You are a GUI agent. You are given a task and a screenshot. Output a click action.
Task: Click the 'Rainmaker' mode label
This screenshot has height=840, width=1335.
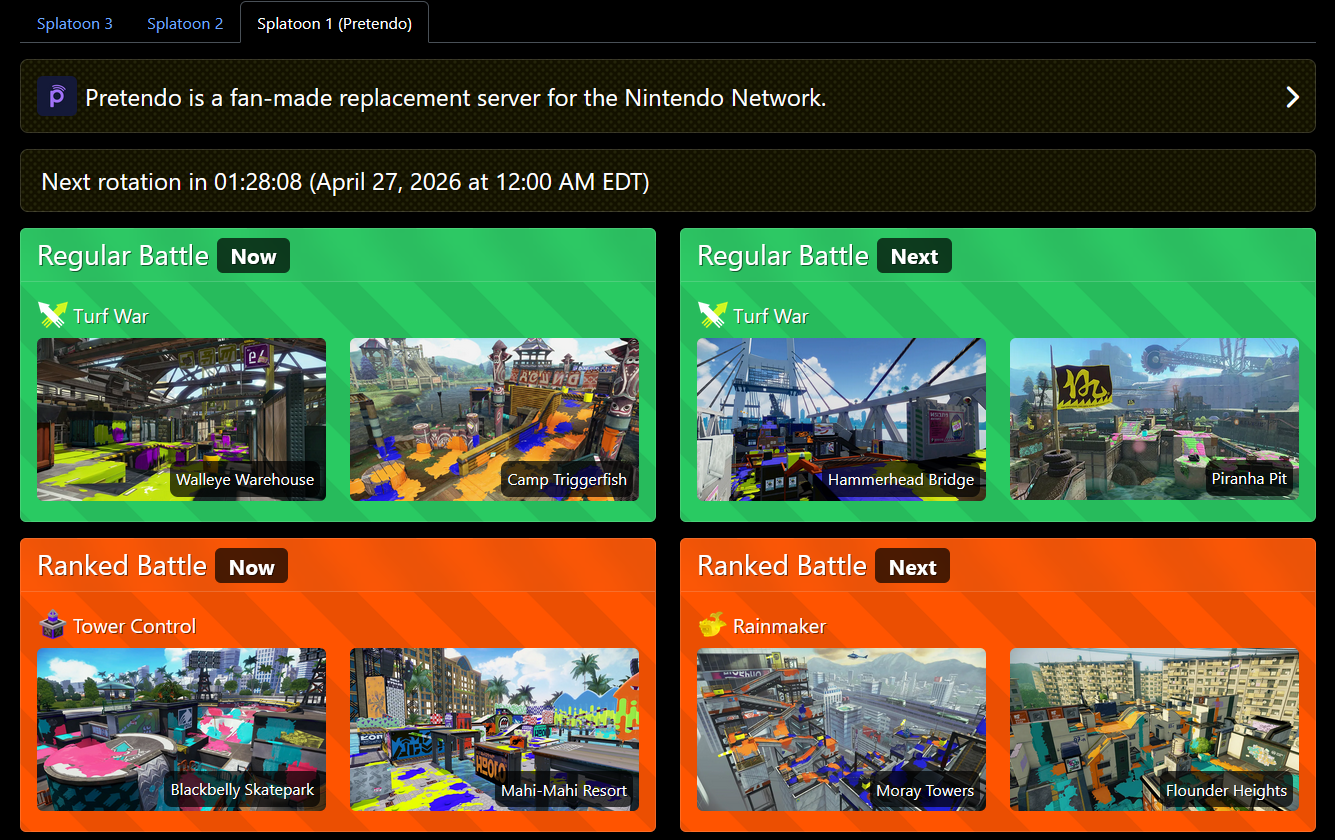point(780,626)
